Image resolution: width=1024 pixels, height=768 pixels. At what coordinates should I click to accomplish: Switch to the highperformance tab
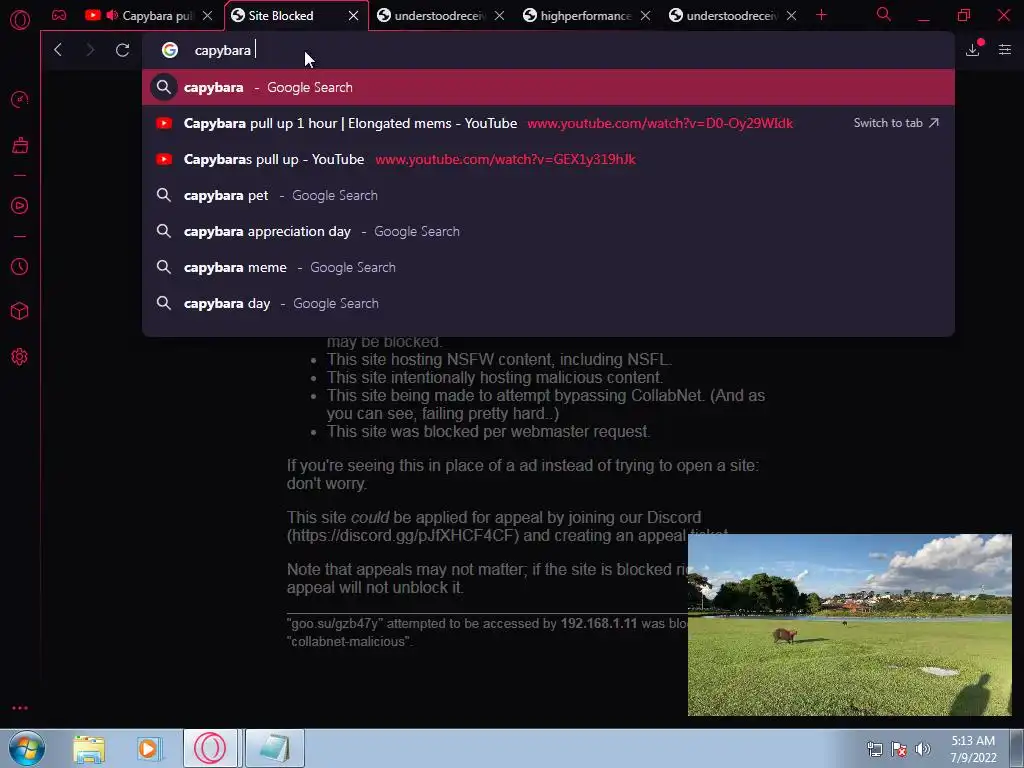pyautogui.click(x=586, y=16)
